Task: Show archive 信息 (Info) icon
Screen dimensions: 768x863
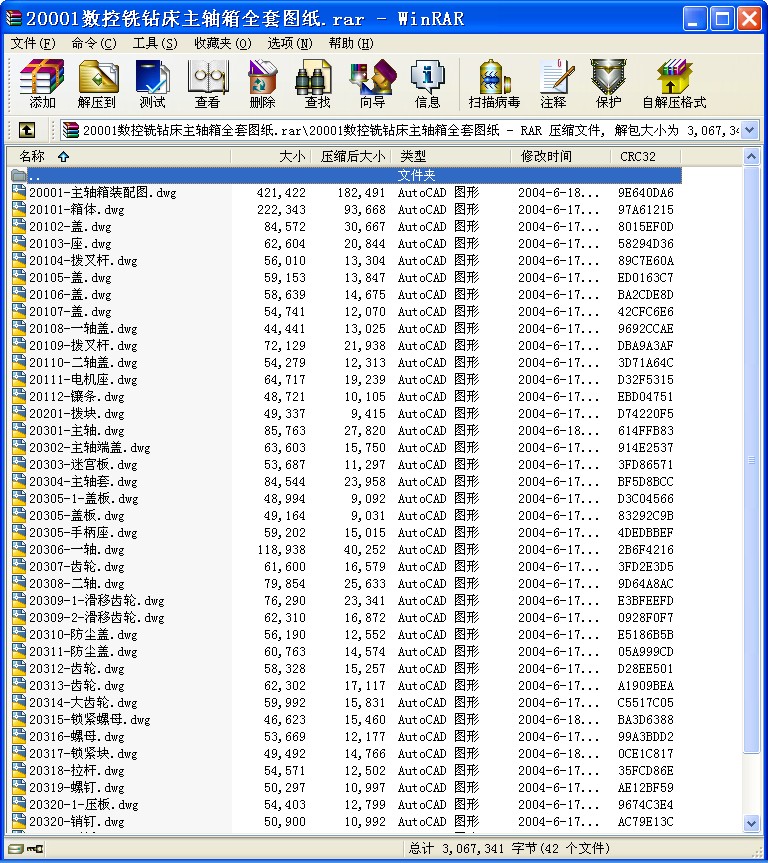Action: [427, 84]
